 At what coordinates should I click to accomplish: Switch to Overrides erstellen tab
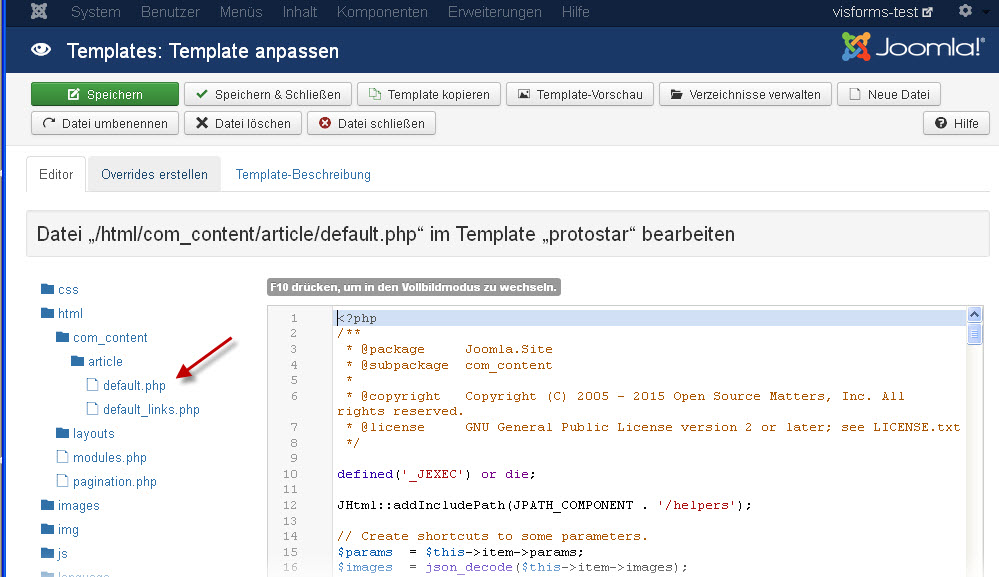tap(154, 175)
